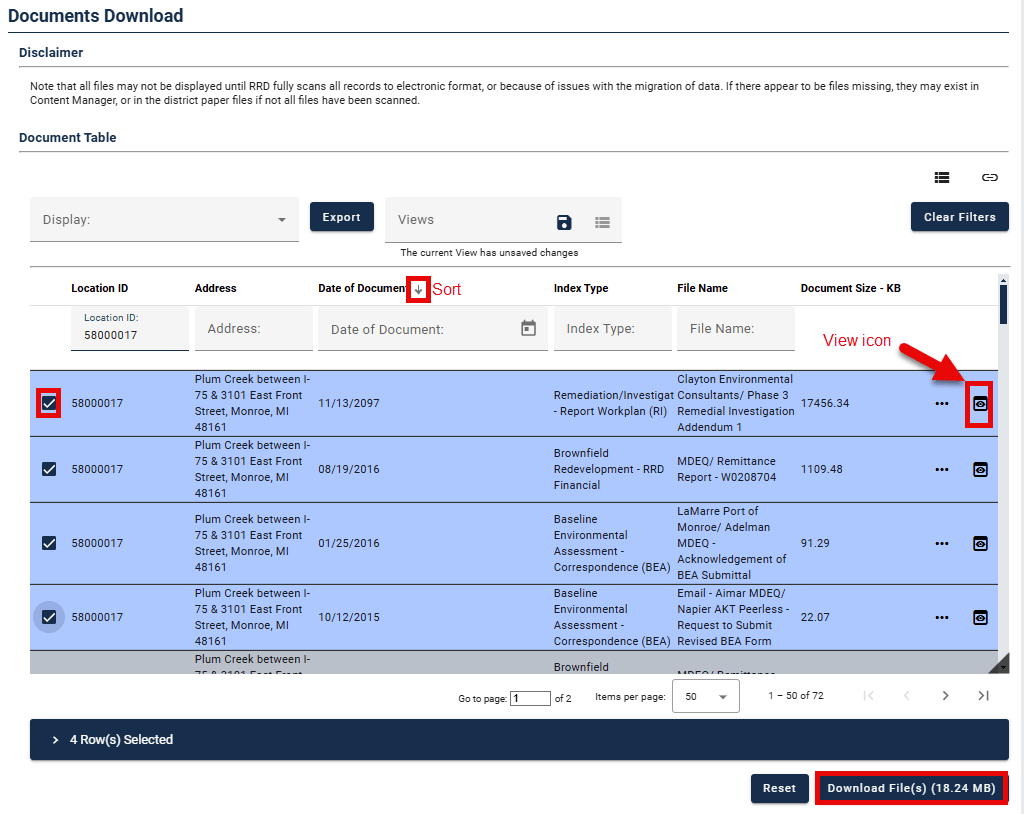Click the File Name column header
This screenshot has height=814, width=1024.
702,288
